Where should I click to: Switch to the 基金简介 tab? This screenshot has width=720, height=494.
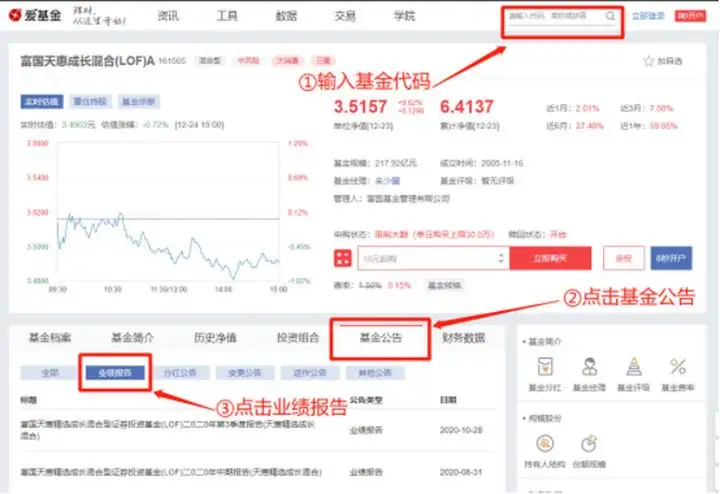[133, 338]
